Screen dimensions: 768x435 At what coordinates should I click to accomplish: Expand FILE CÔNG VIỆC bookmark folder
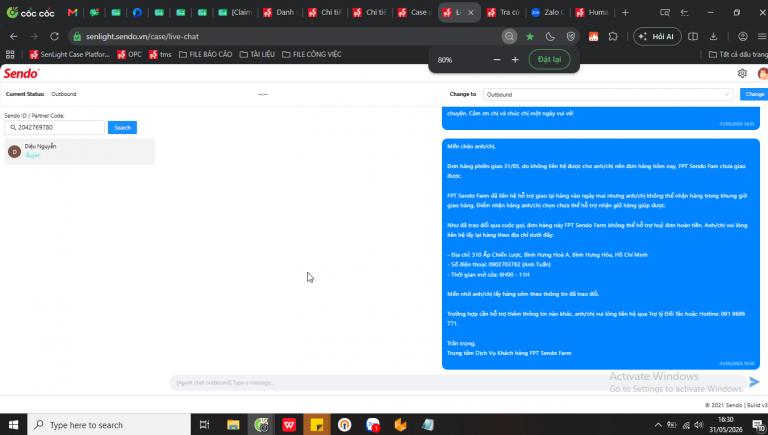click(x=312, y=54)
